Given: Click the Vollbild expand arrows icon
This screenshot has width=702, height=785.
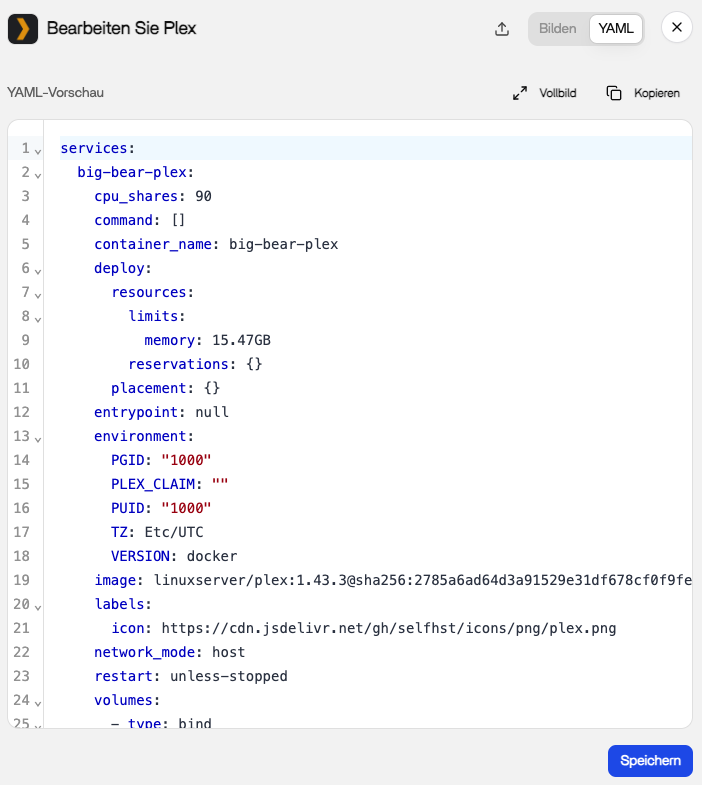Looking at the screenshot, I should click(520, 93).
